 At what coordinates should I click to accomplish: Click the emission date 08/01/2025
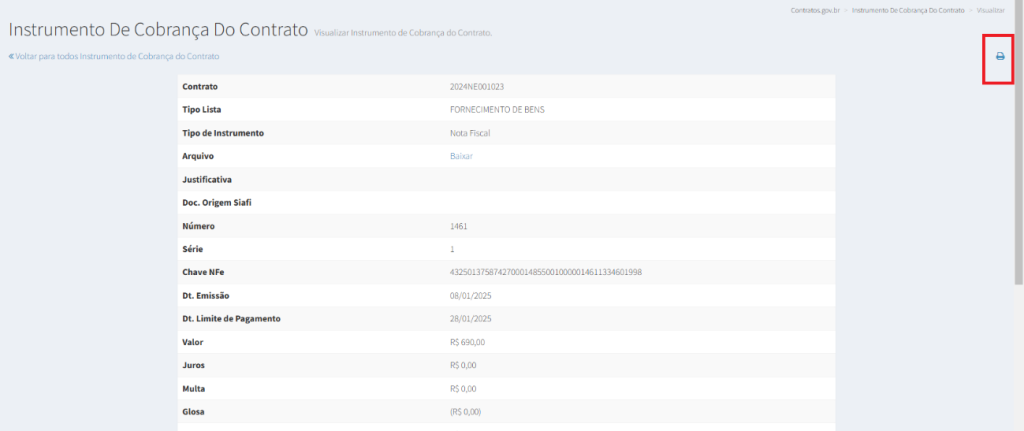(x=471, y=295)
